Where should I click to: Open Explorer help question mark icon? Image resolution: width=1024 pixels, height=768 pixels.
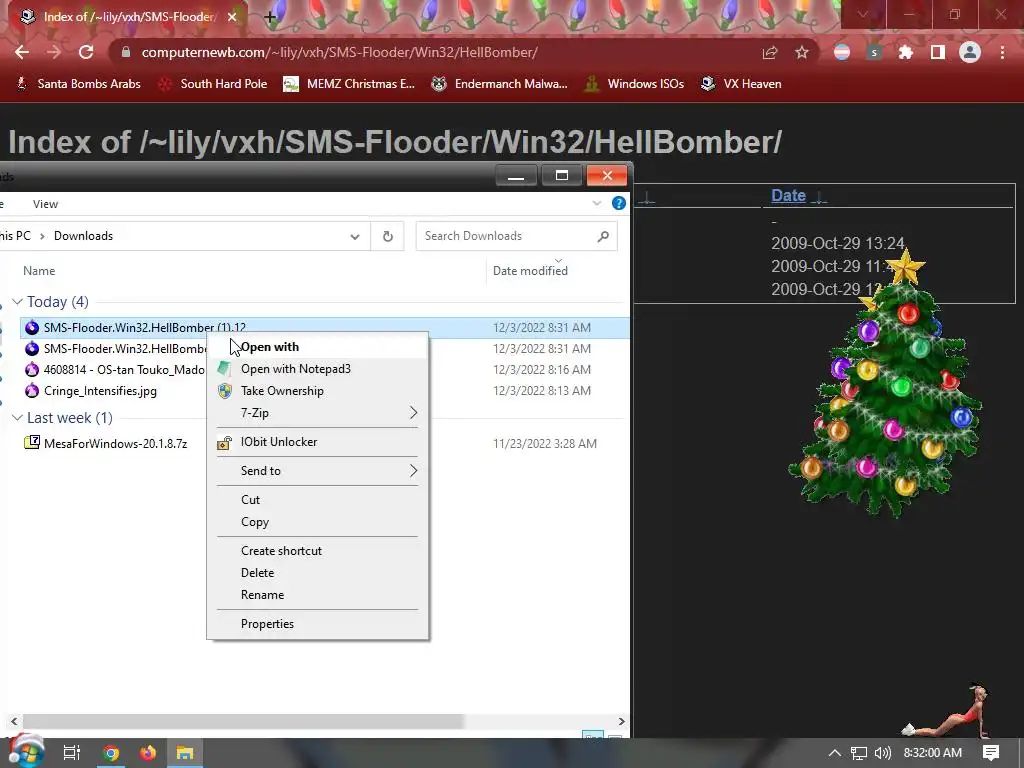point(618,203)
